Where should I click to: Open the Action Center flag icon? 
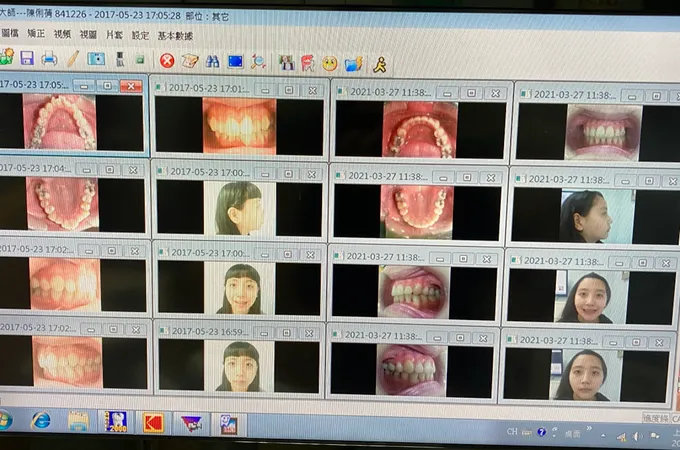(654, 435)
